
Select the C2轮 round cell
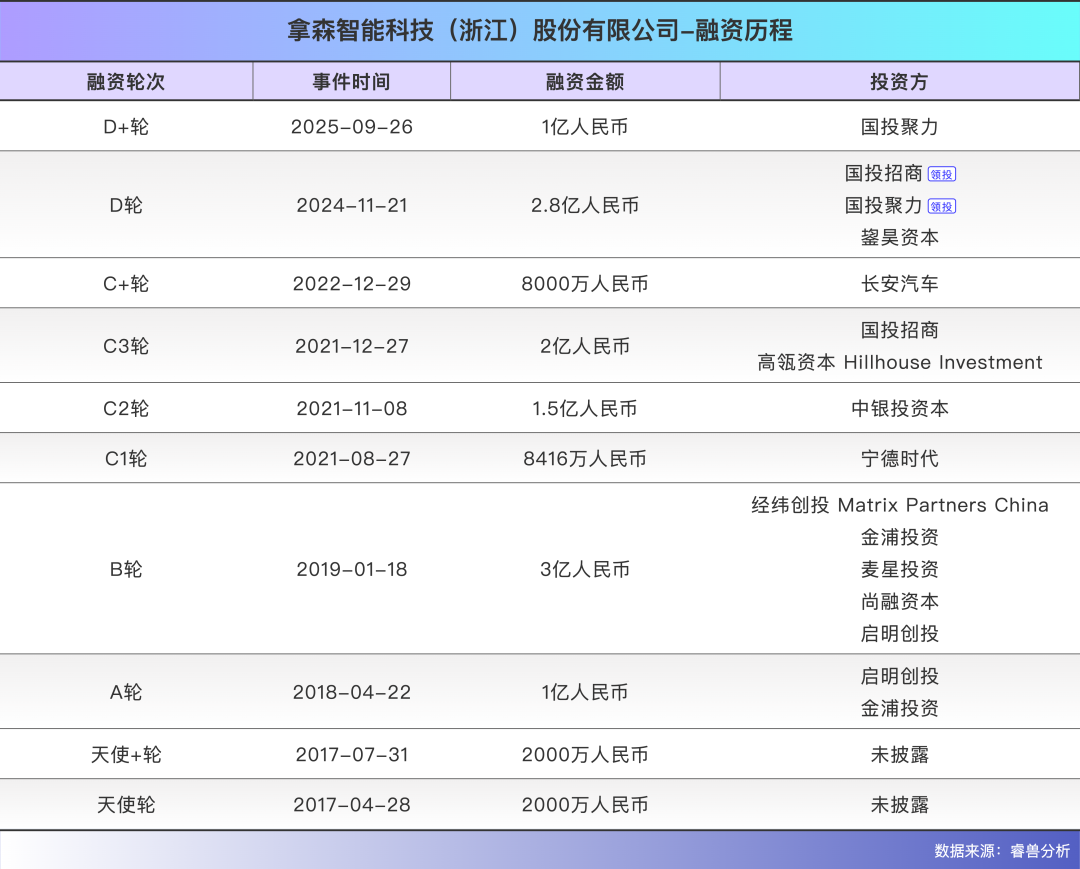coord(126,408)
